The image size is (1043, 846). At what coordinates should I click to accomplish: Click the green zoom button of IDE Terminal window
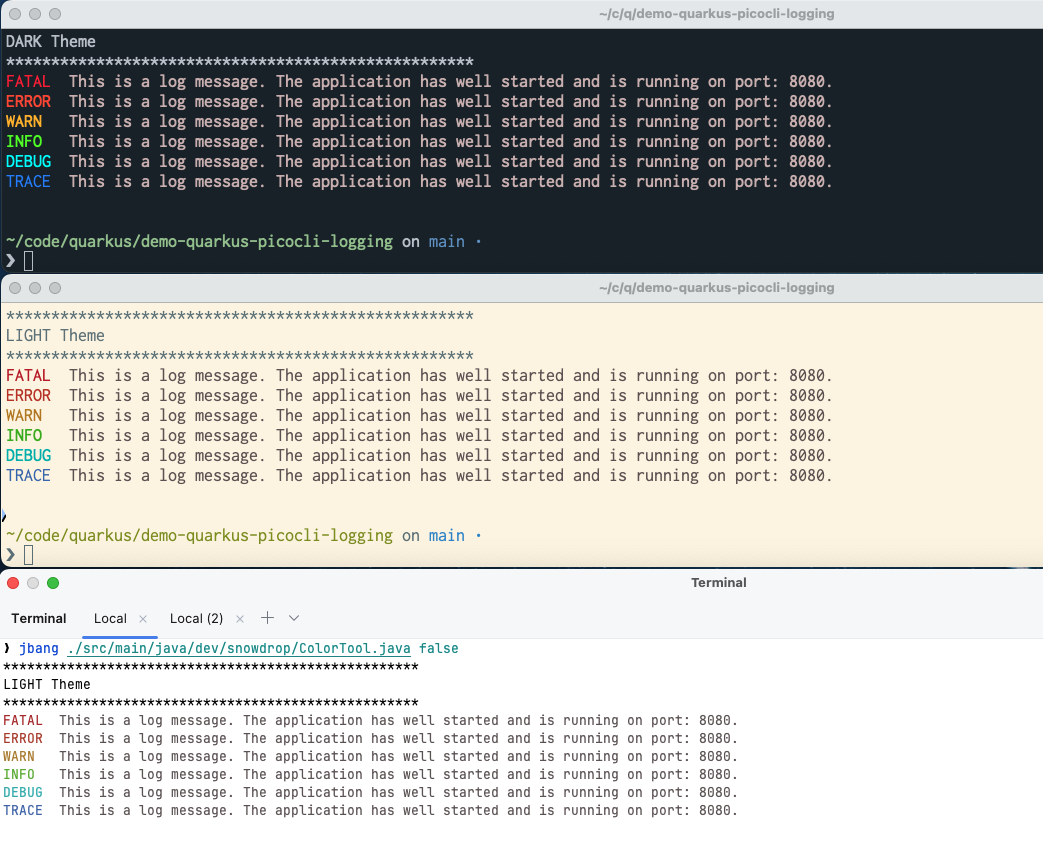click(x=53, y=583)
